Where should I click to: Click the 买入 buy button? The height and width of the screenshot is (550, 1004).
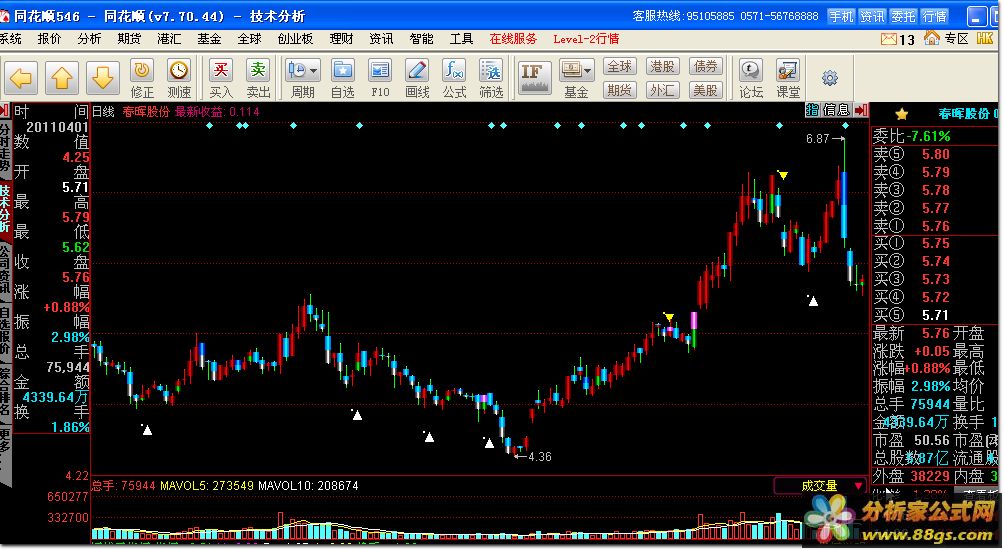221,79
